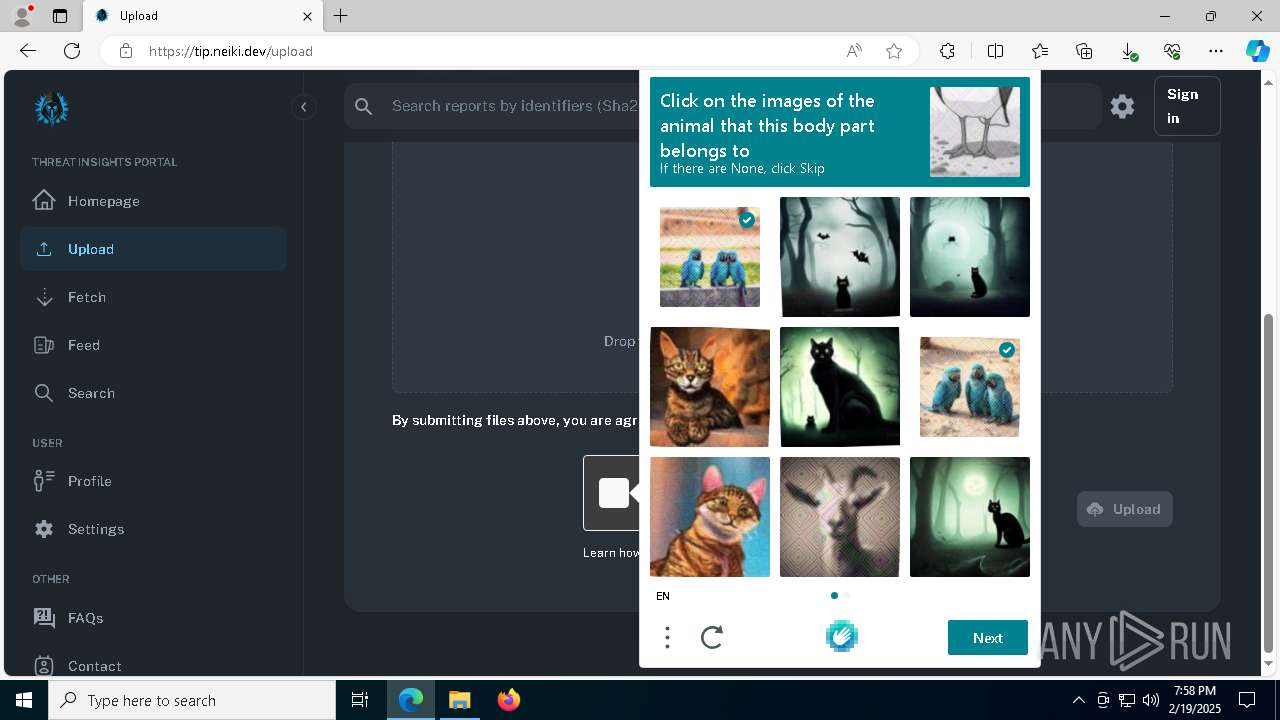Open the top-right gear settings
This screenshot has width=1280, height=720.
(x=1122, y=106)
